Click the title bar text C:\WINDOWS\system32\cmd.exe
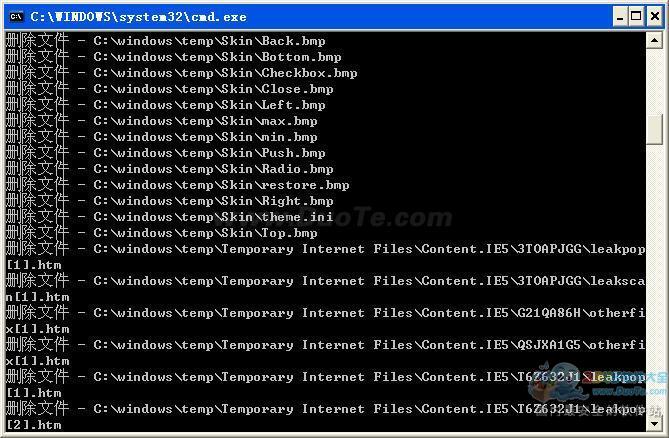This screenshot has height=438, width=669. (139, 17)
